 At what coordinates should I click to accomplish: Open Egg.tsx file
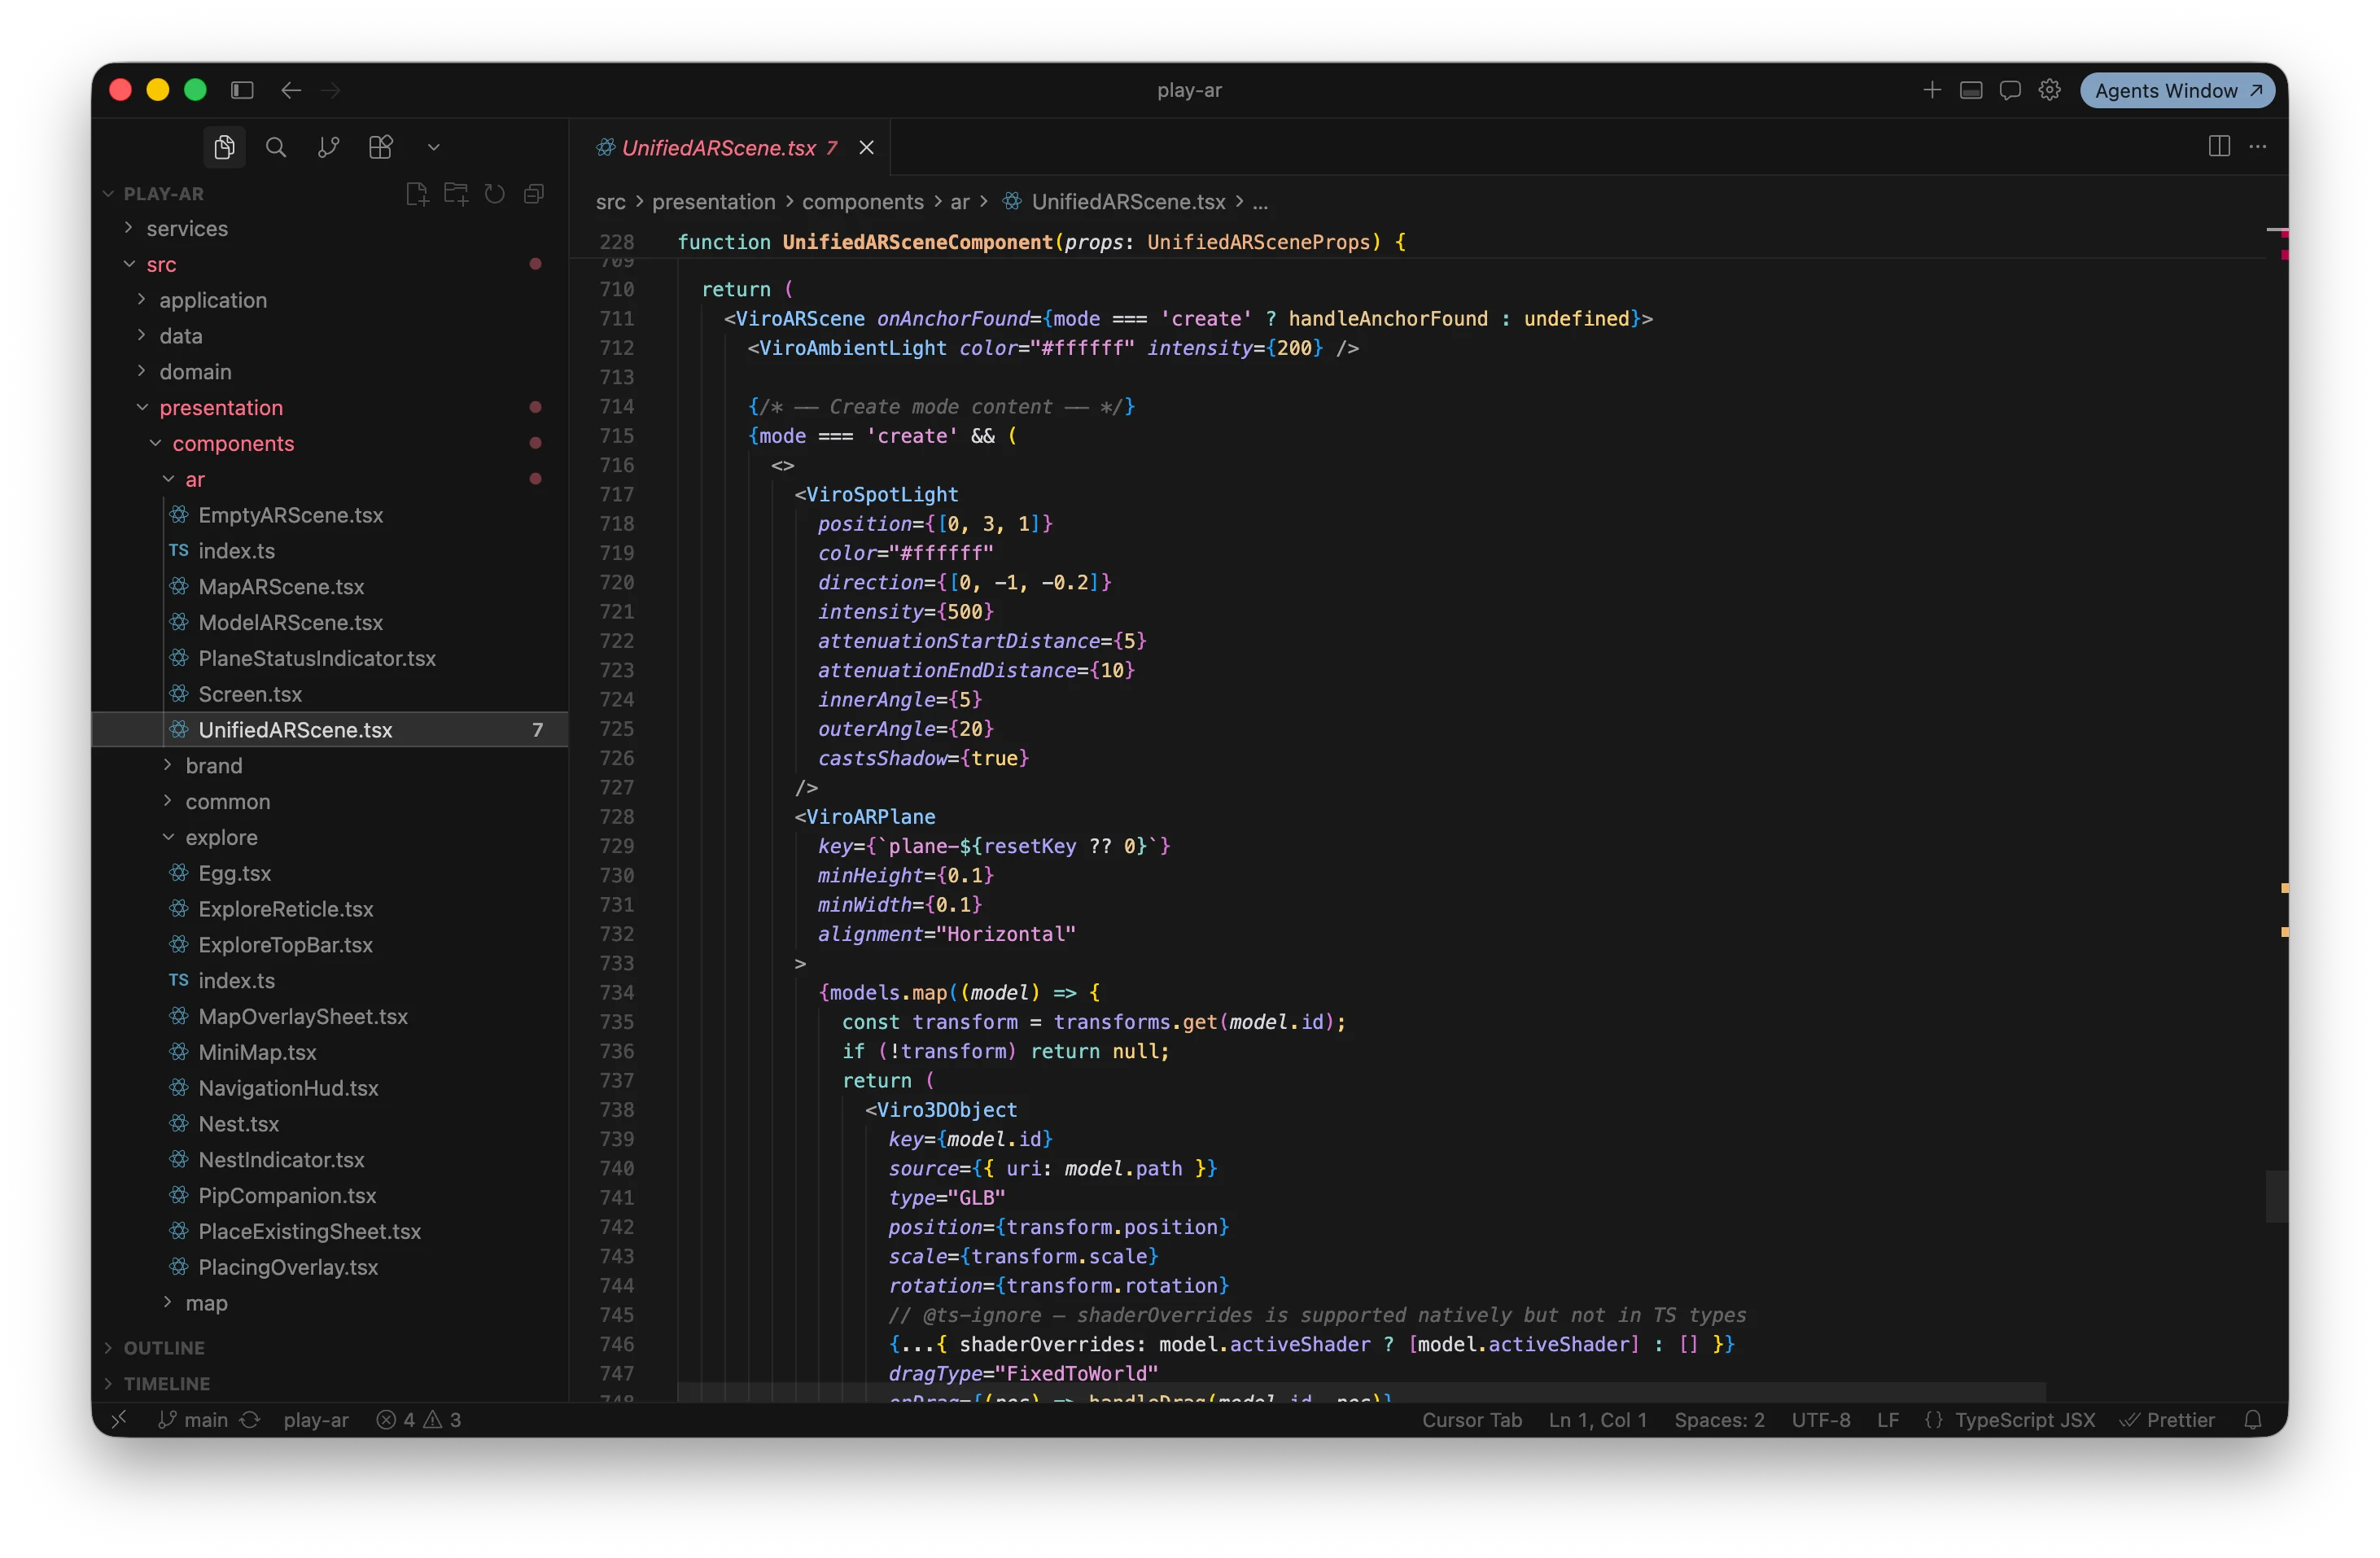[x=330, y=873]
